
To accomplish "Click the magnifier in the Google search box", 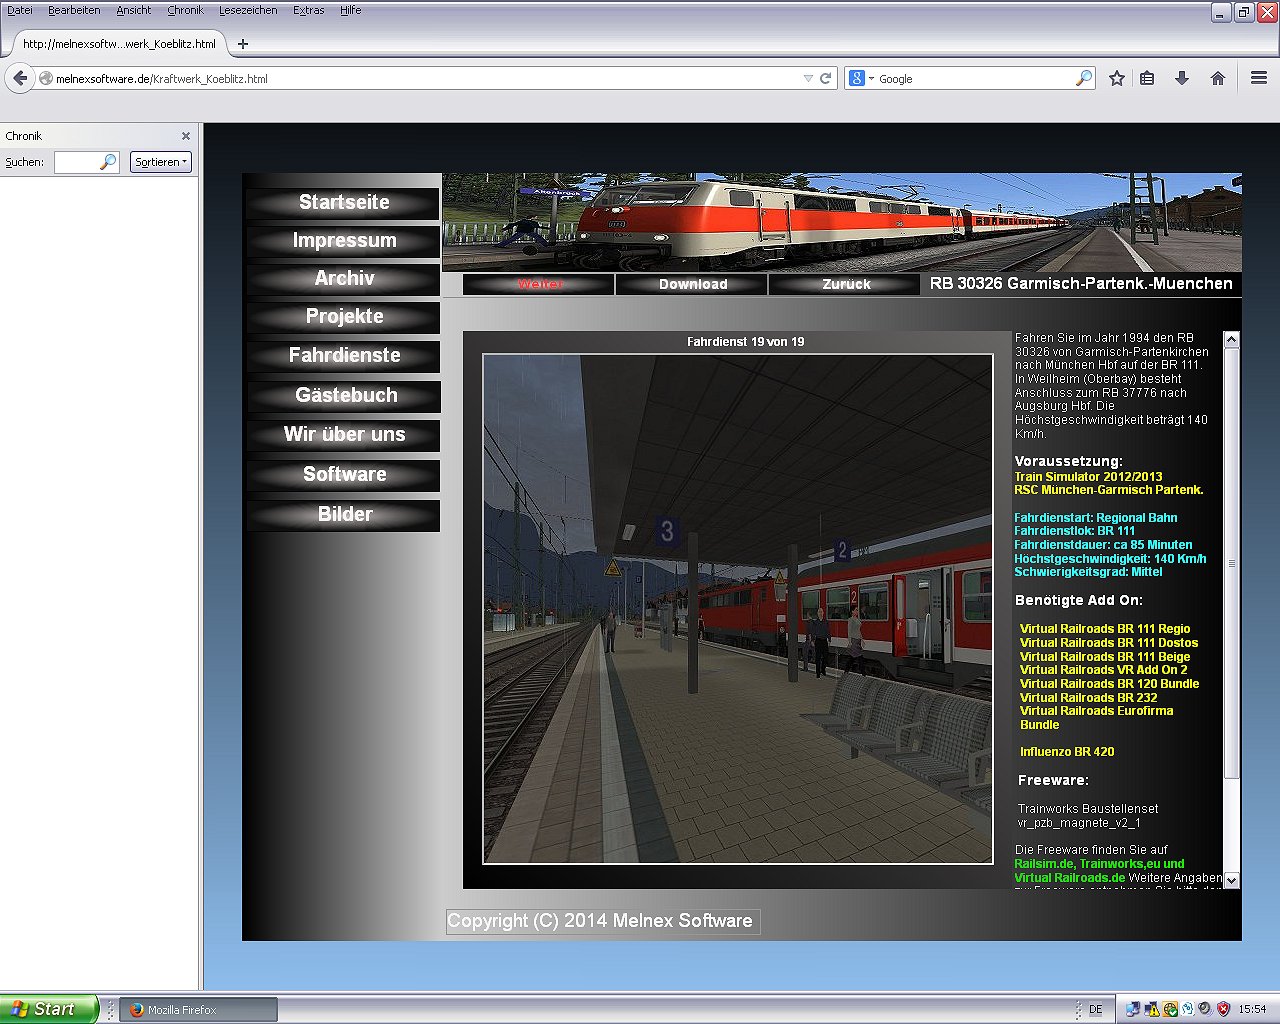I will pos(1084,78).
